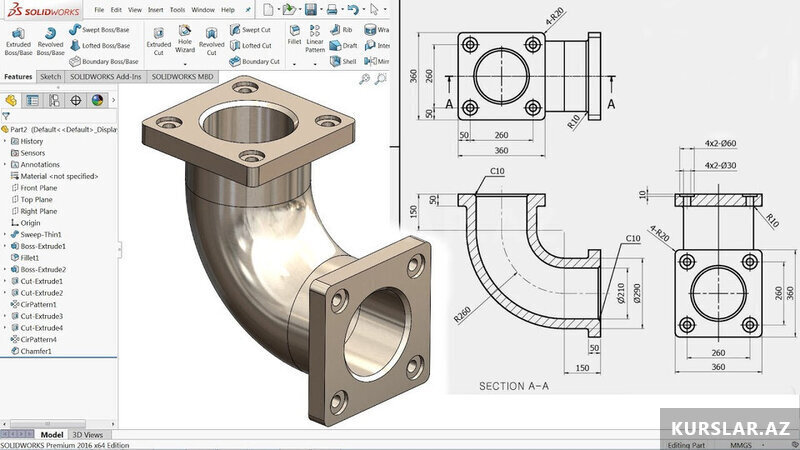Open the Hole Wizard tool
Viewport: 800px width, 450px height.
point(185,39)
